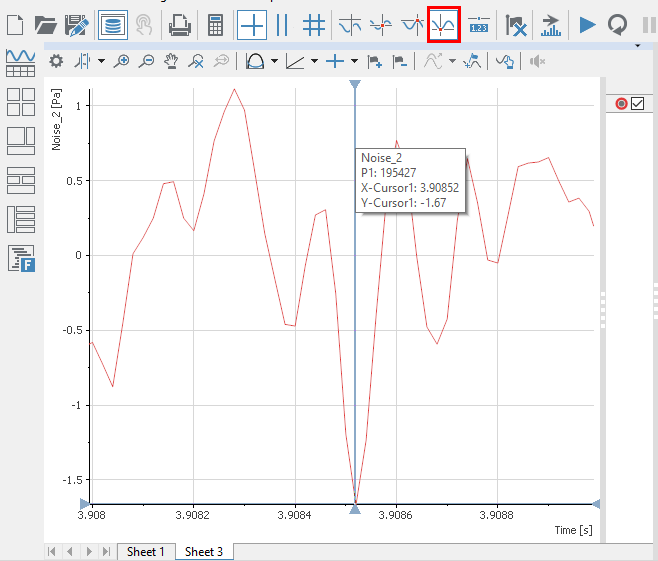Click the print icon
Image resolution: width=658 pixels, height=561 pixels.
click(179, 25)
